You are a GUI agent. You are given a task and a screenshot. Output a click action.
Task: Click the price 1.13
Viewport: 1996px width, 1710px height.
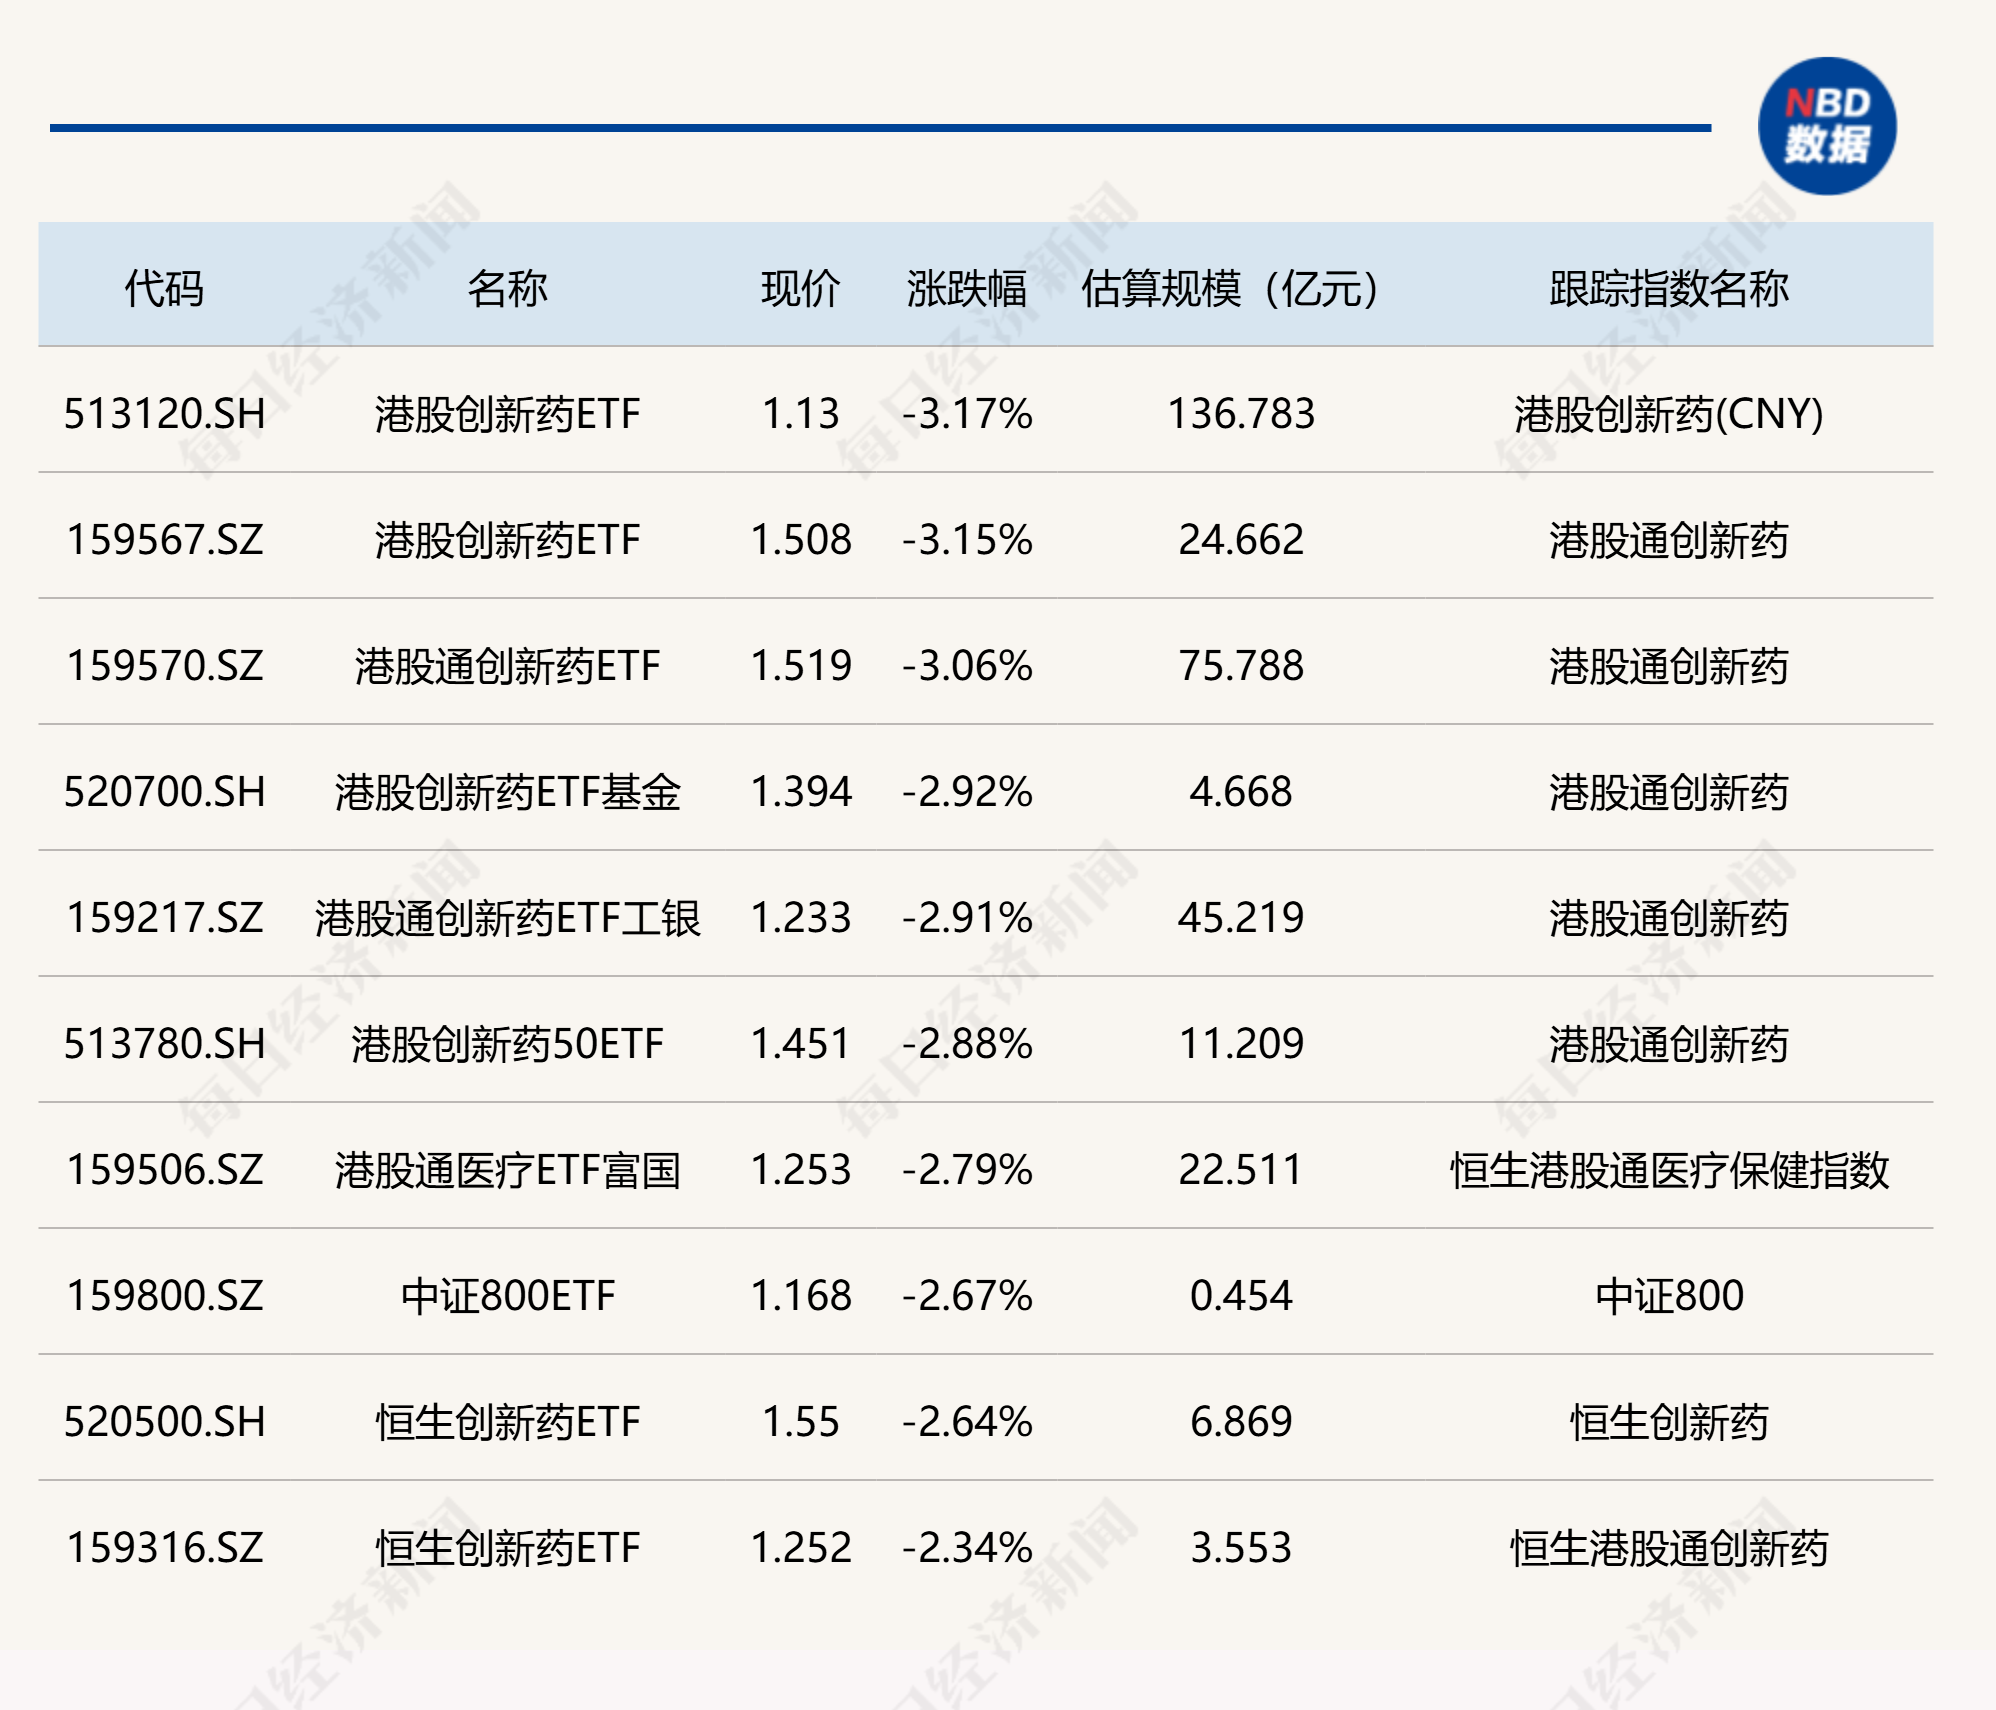pos(801,413)
